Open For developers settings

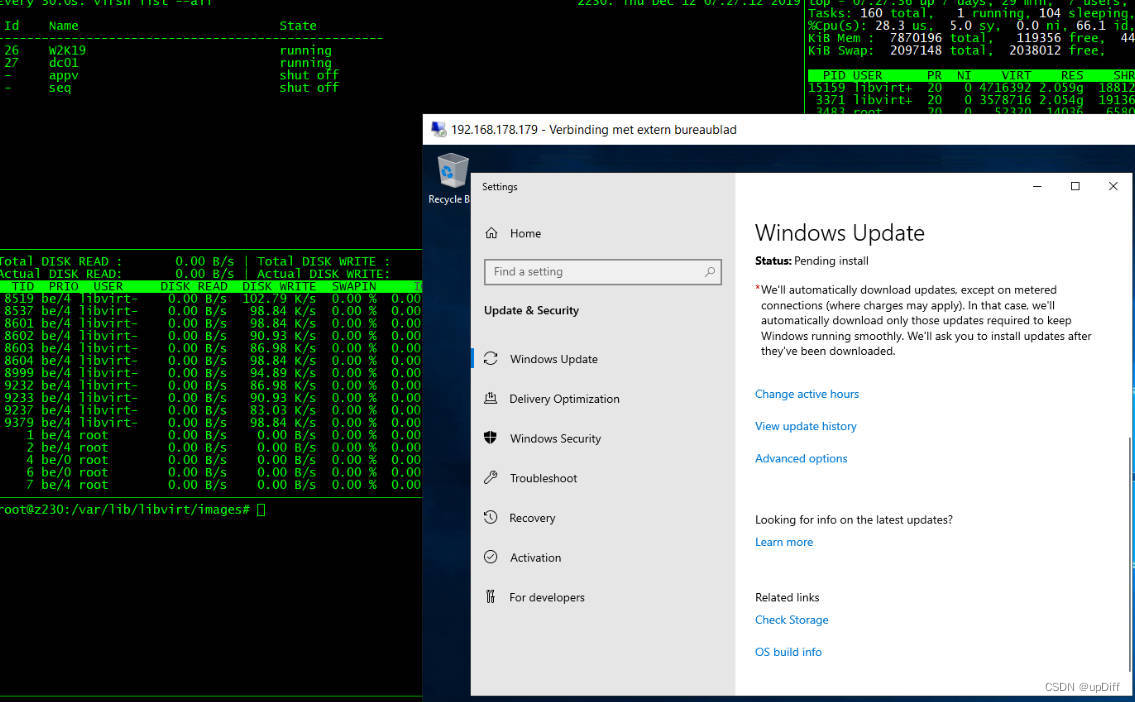603,598
